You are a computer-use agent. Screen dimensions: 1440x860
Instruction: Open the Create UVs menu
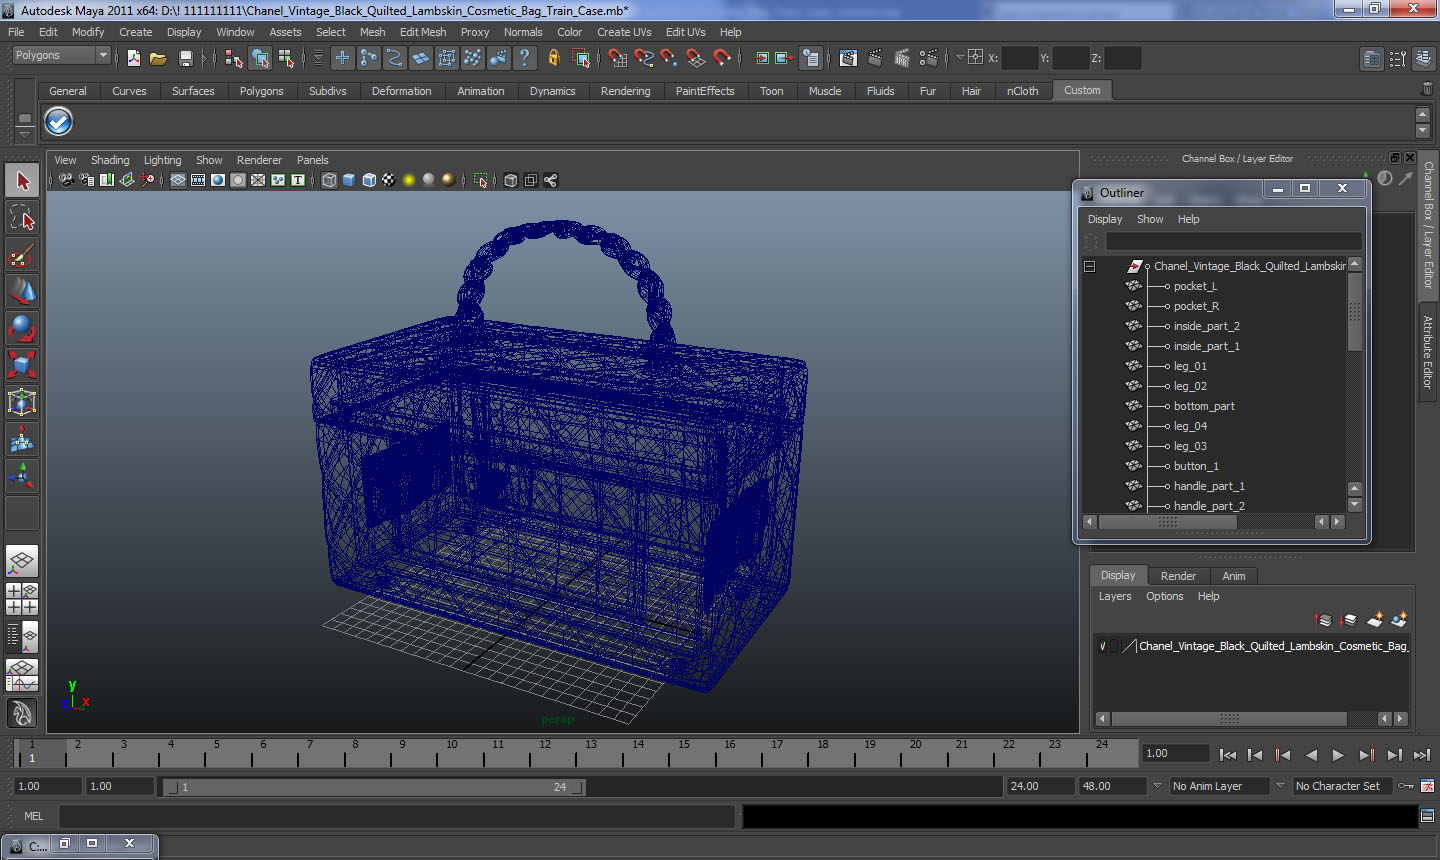[x=624, y=32]
